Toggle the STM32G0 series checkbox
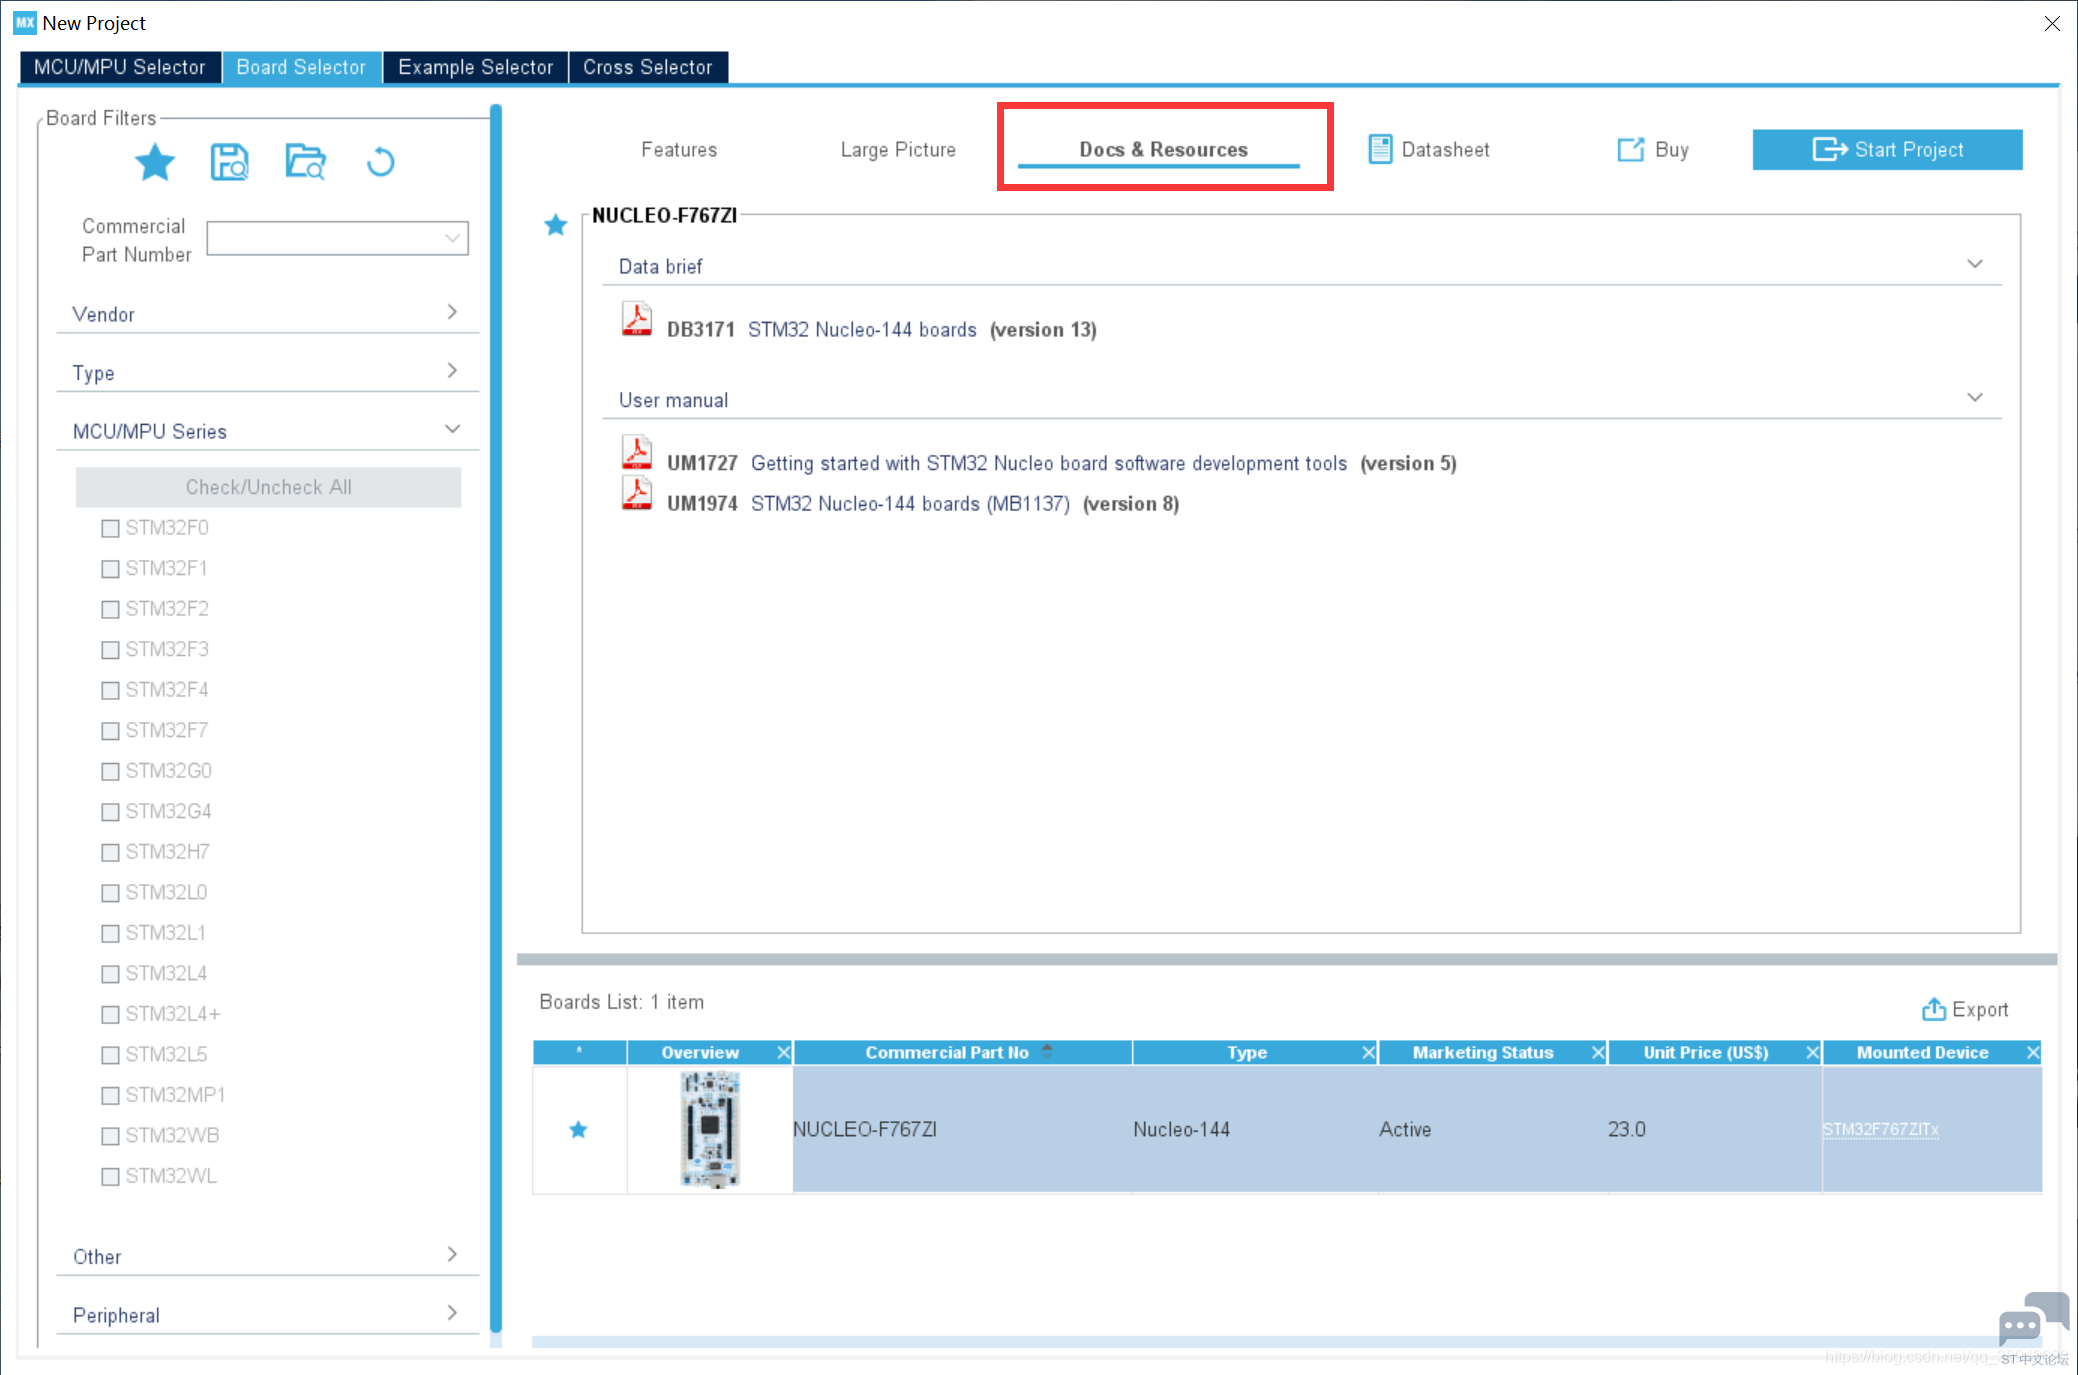The height and width of the screenshot is (1375, 2078). coord(110,771)
